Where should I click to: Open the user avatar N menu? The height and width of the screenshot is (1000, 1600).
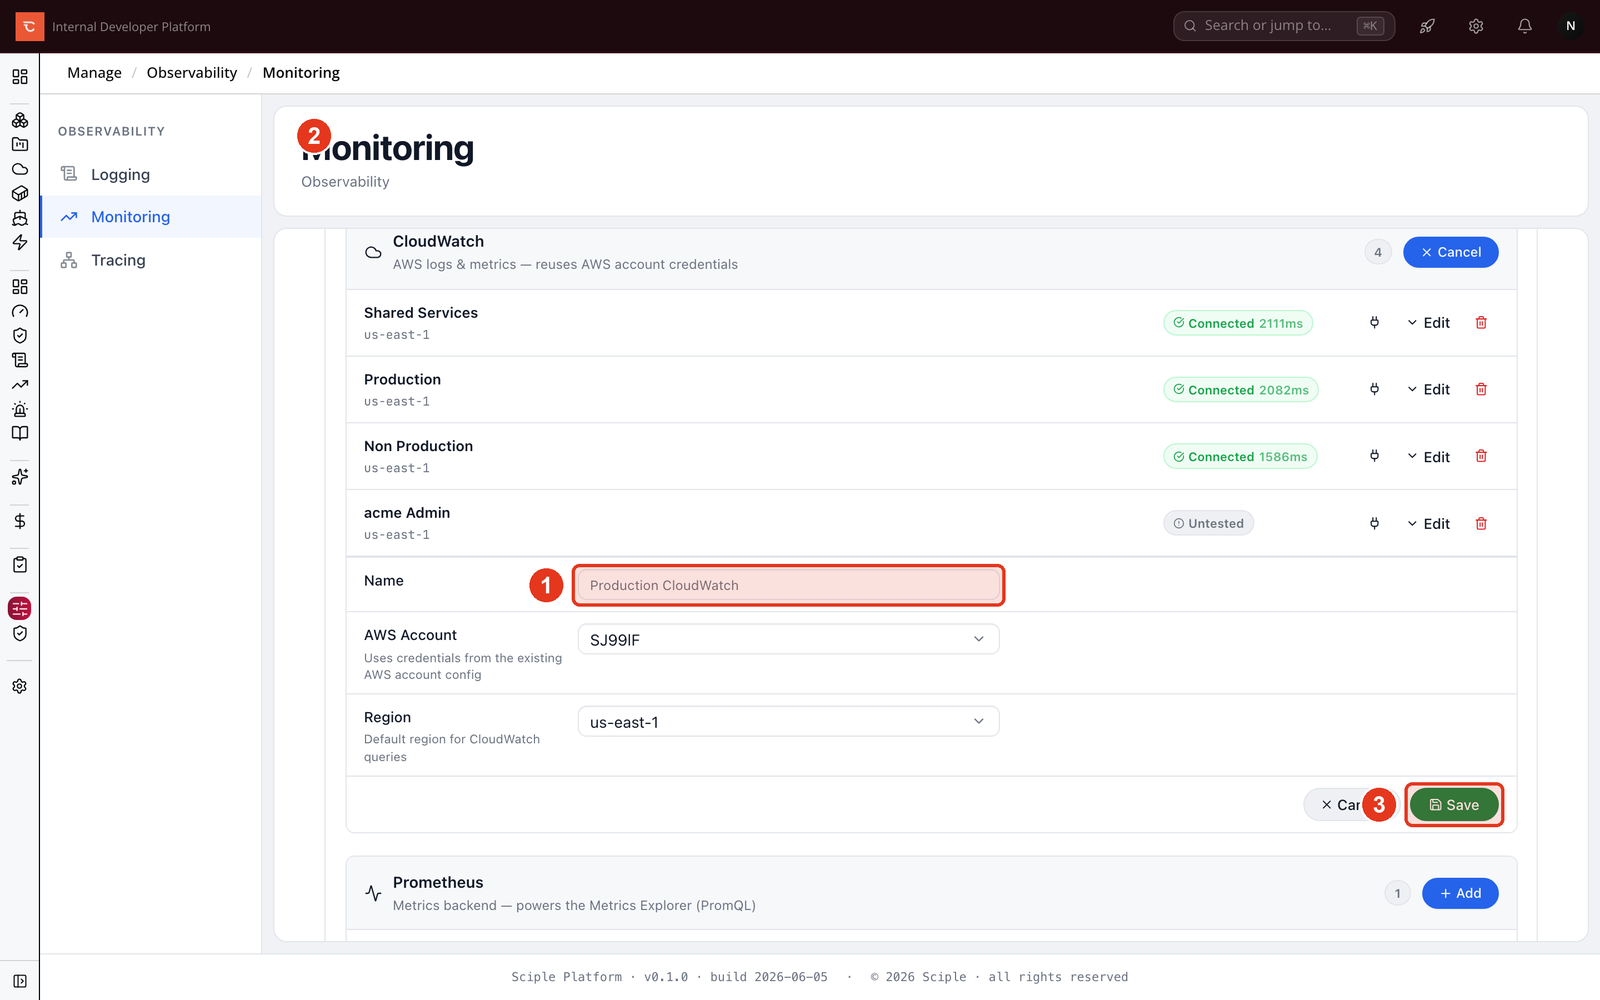pyautogui.click(x=1570, y=26)
